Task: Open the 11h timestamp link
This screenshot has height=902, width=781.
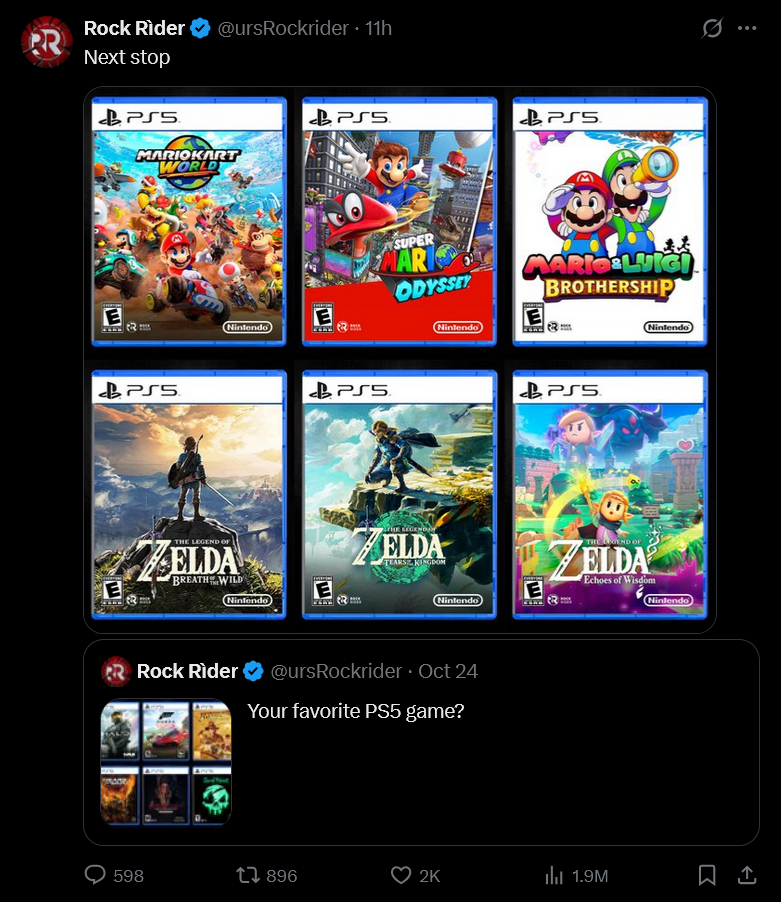Action: coord(378,28)
